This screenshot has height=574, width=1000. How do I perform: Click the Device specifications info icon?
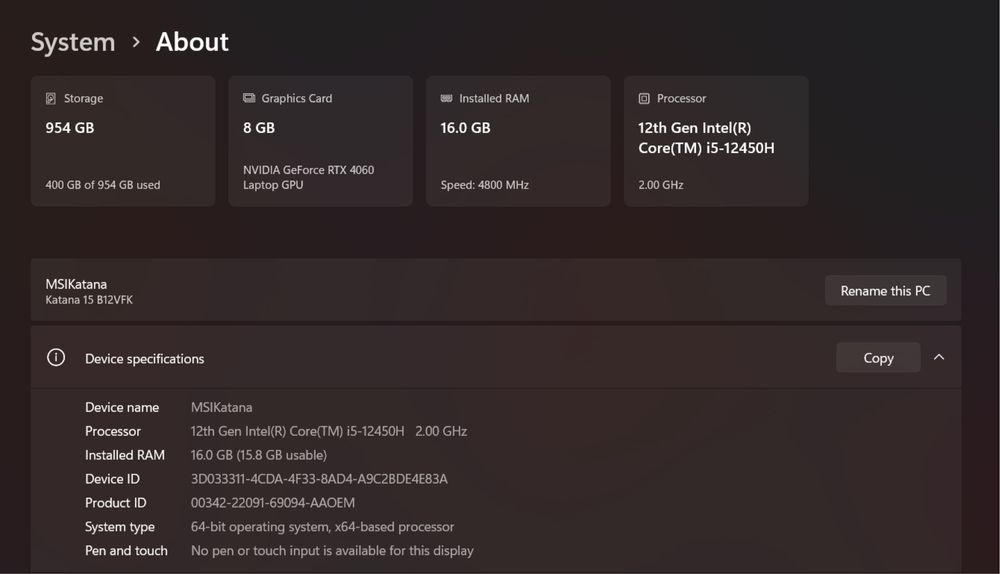pos(56,358)
